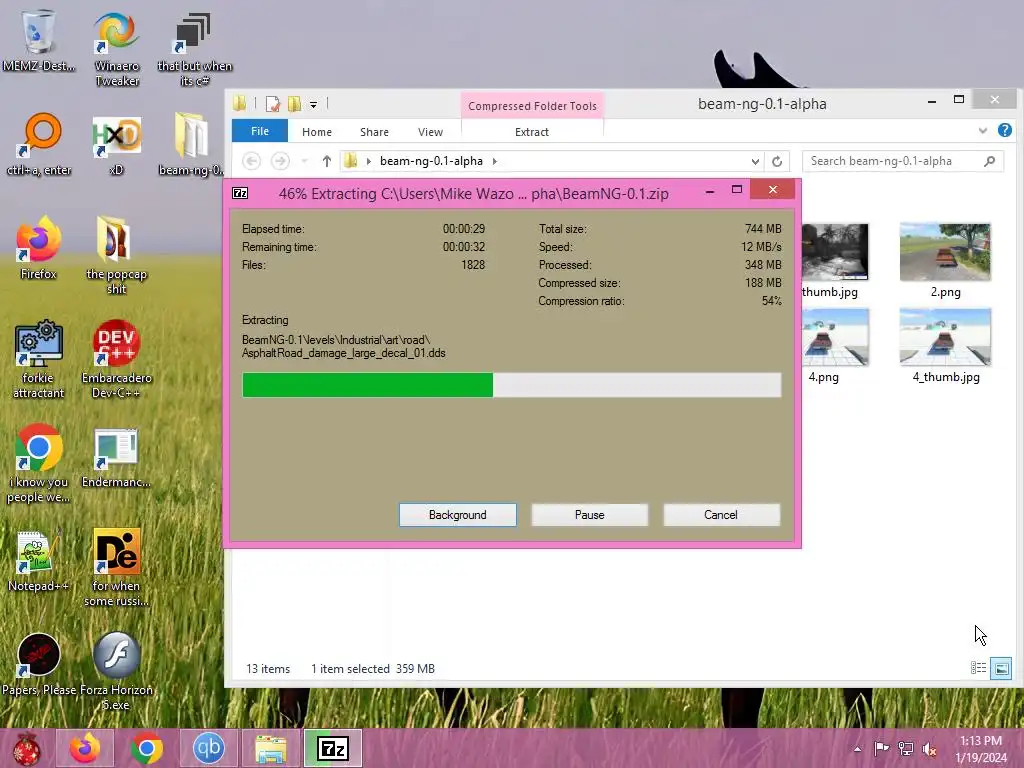Switch to the 7-Zip taskbar button
1024x768 pixels.
pyautogui.click(x=332, y=748)
